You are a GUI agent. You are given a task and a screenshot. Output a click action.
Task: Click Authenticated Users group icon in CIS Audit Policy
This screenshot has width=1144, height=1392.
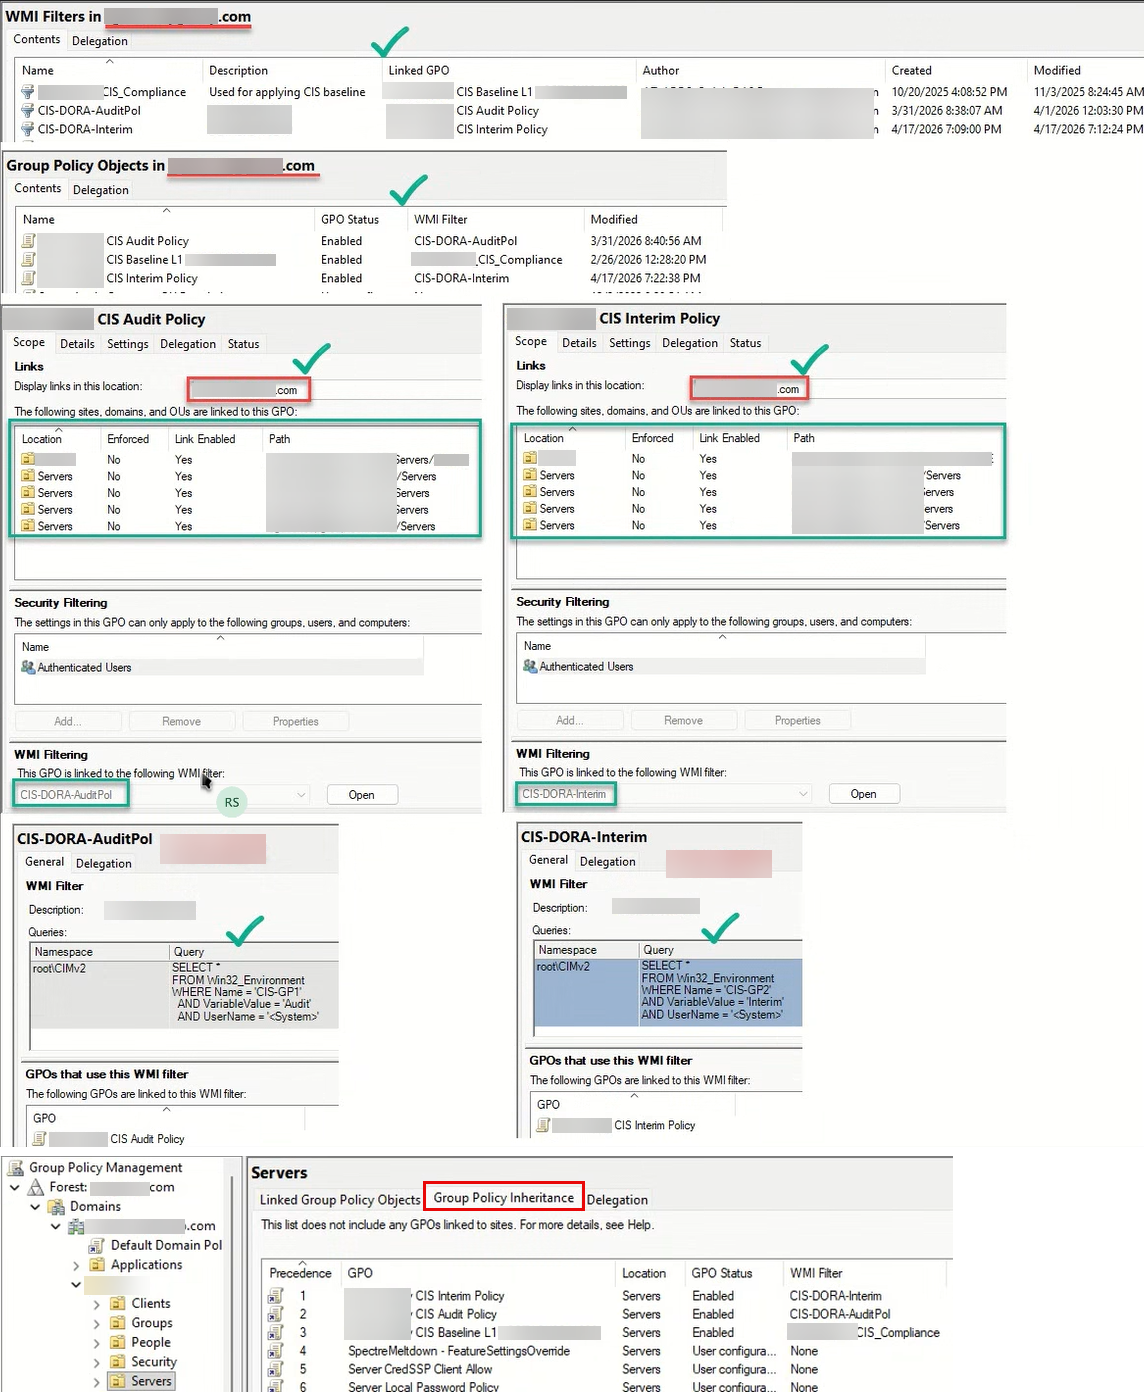28,667
